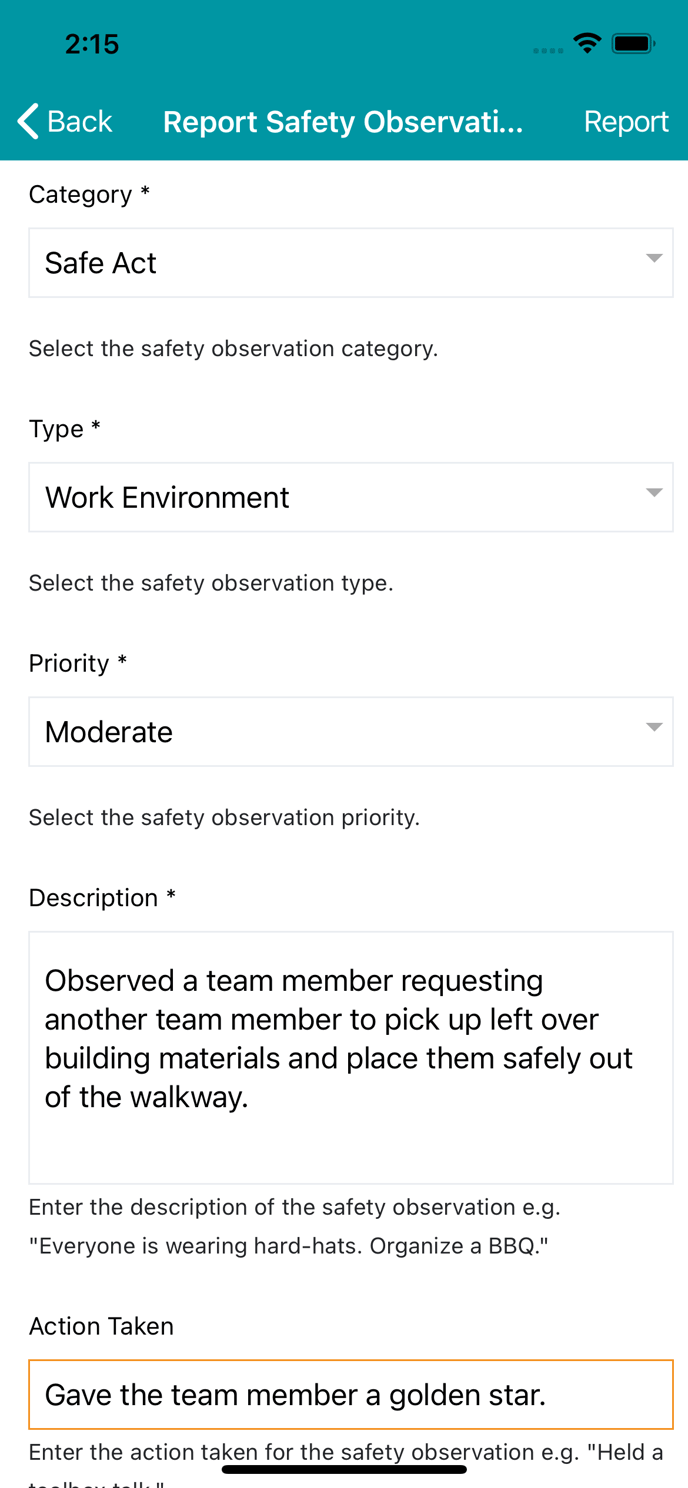The image size is (688, 1488).
Task: Select the Safe Act category field
Action: (x=351, y=263)
